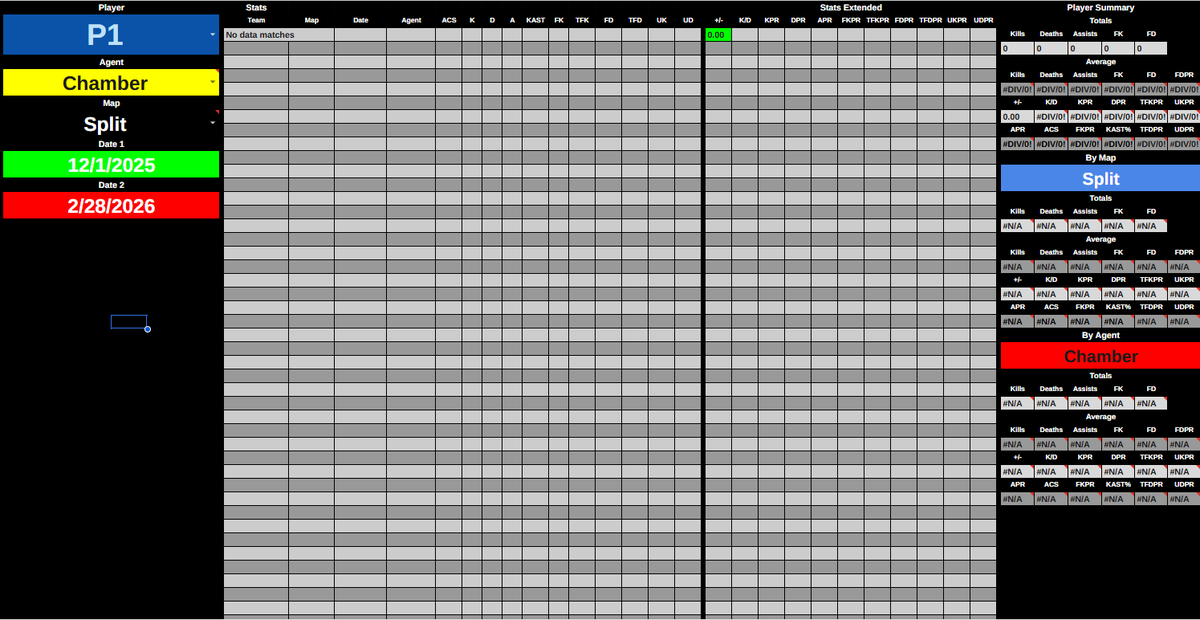This screenshot has height=620, width=1200.
Task: Click the K/D header in Stats Extended
Action: (x=745, y=20)
